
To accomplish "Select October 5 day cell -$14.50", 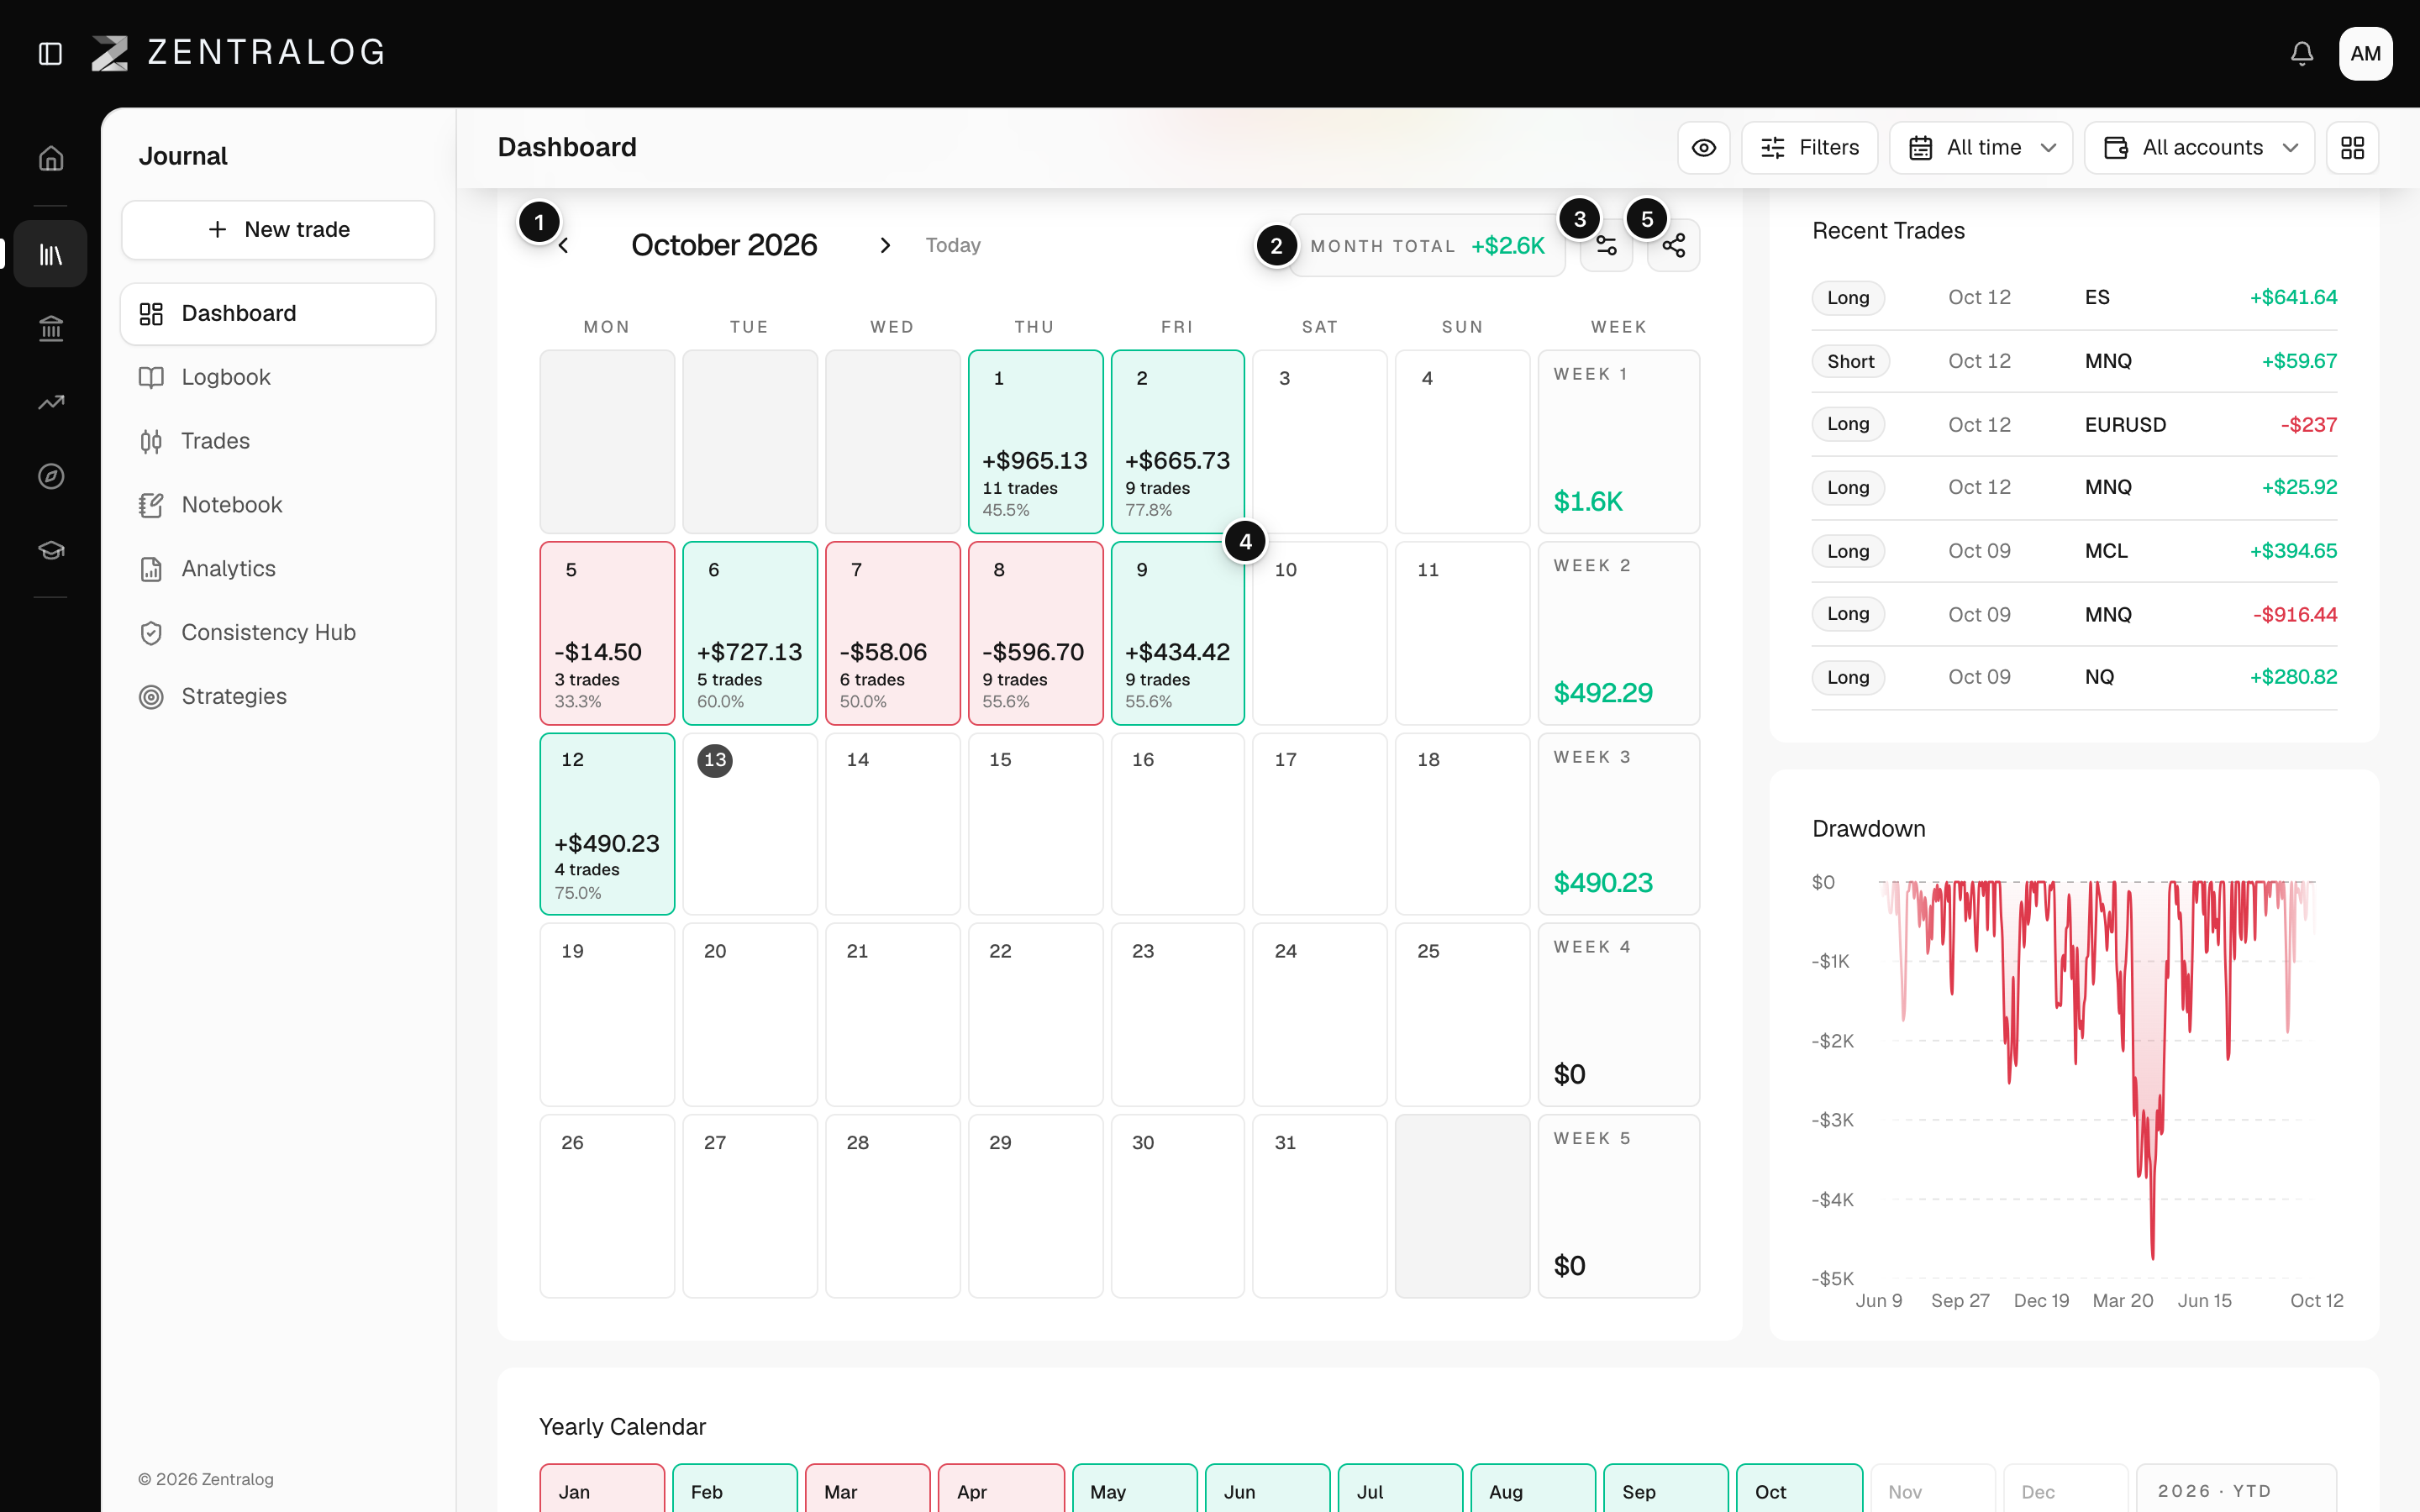I will click(607, 634).
